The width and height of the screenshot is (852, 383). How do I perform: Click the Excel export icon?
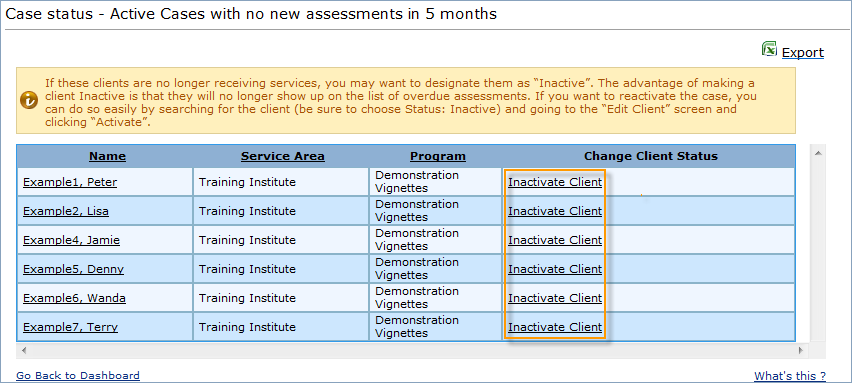[769, 49]
